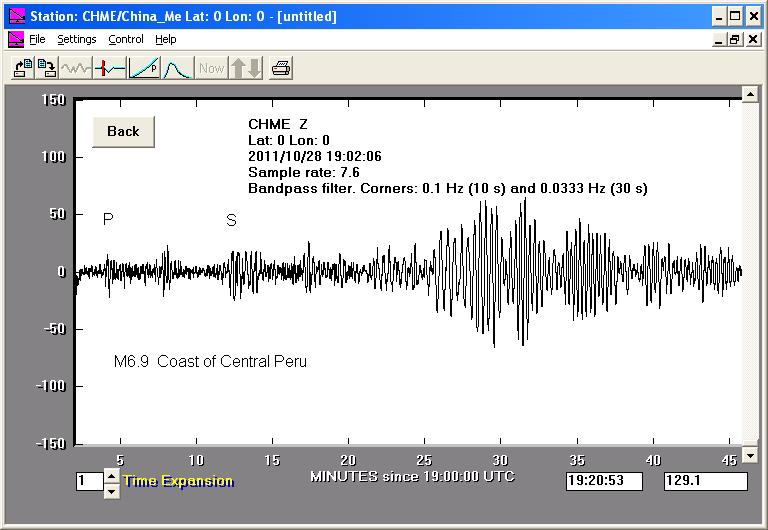Click the document icon beside File menu
Screen dimensions: 768x530
pyautogui.click(x=16, y=40)
